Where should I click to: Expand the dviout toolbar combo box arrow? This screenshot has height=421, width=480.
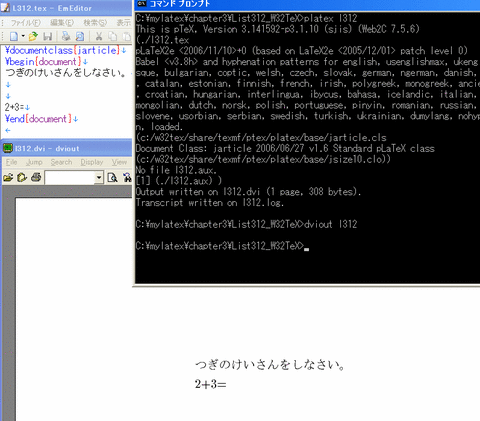tap(99, 178)
